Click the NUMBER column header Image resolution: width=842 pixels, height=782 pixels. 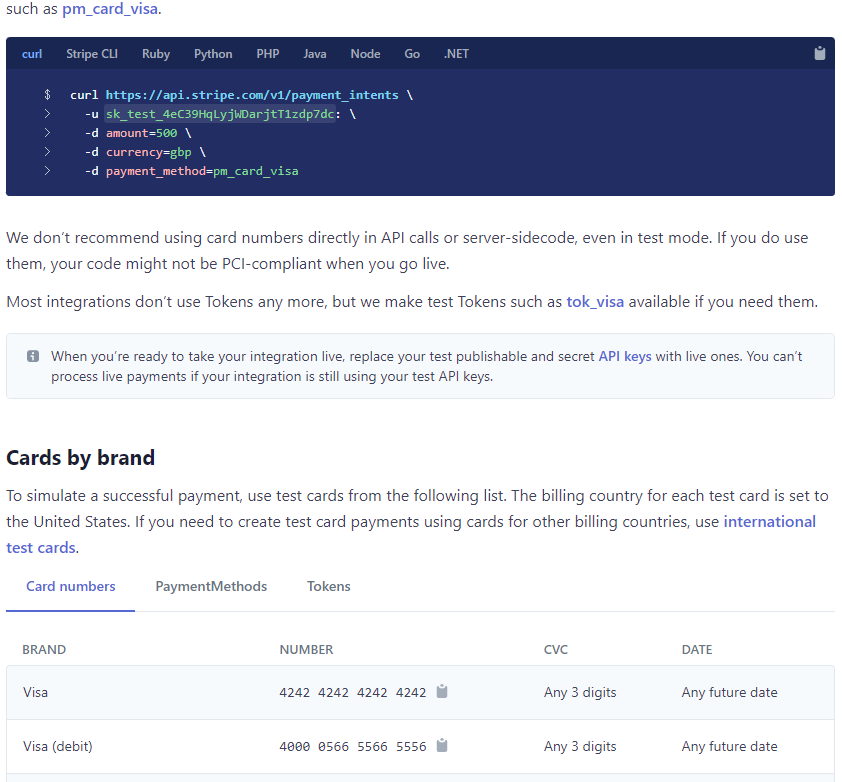[x=306, y=649]
